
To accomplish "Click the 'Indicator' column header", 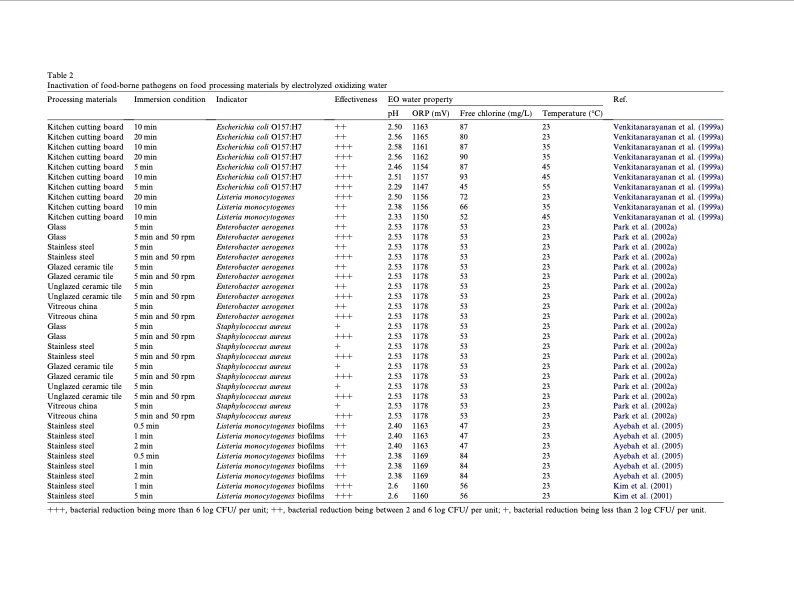I will tap(232, 100).
